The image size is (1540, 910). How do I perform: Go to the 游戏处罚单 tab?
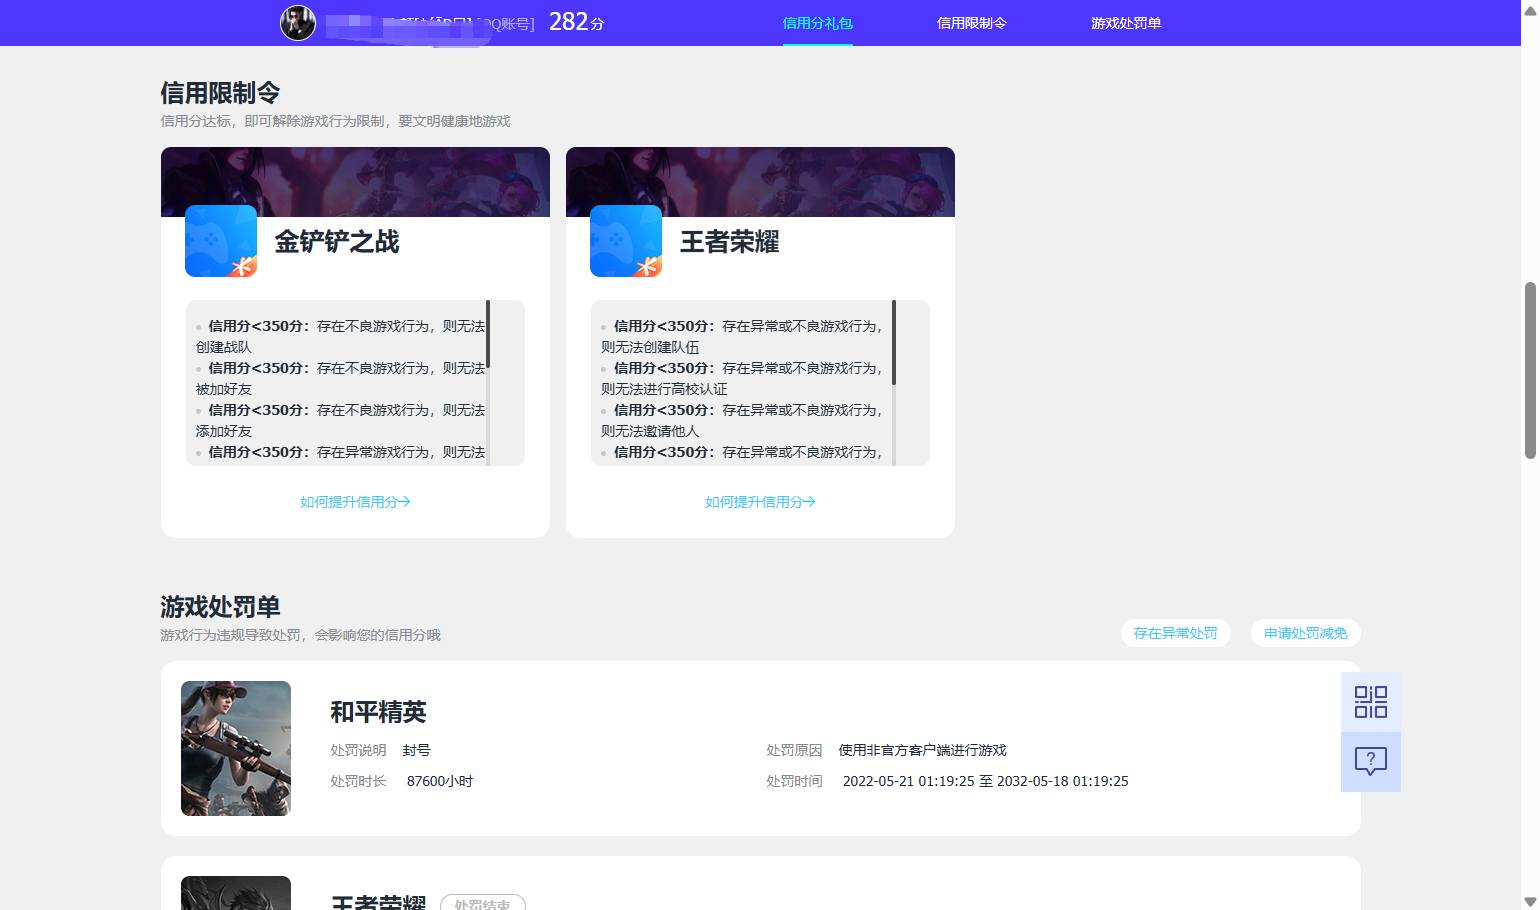click(x=1126, y=23)
